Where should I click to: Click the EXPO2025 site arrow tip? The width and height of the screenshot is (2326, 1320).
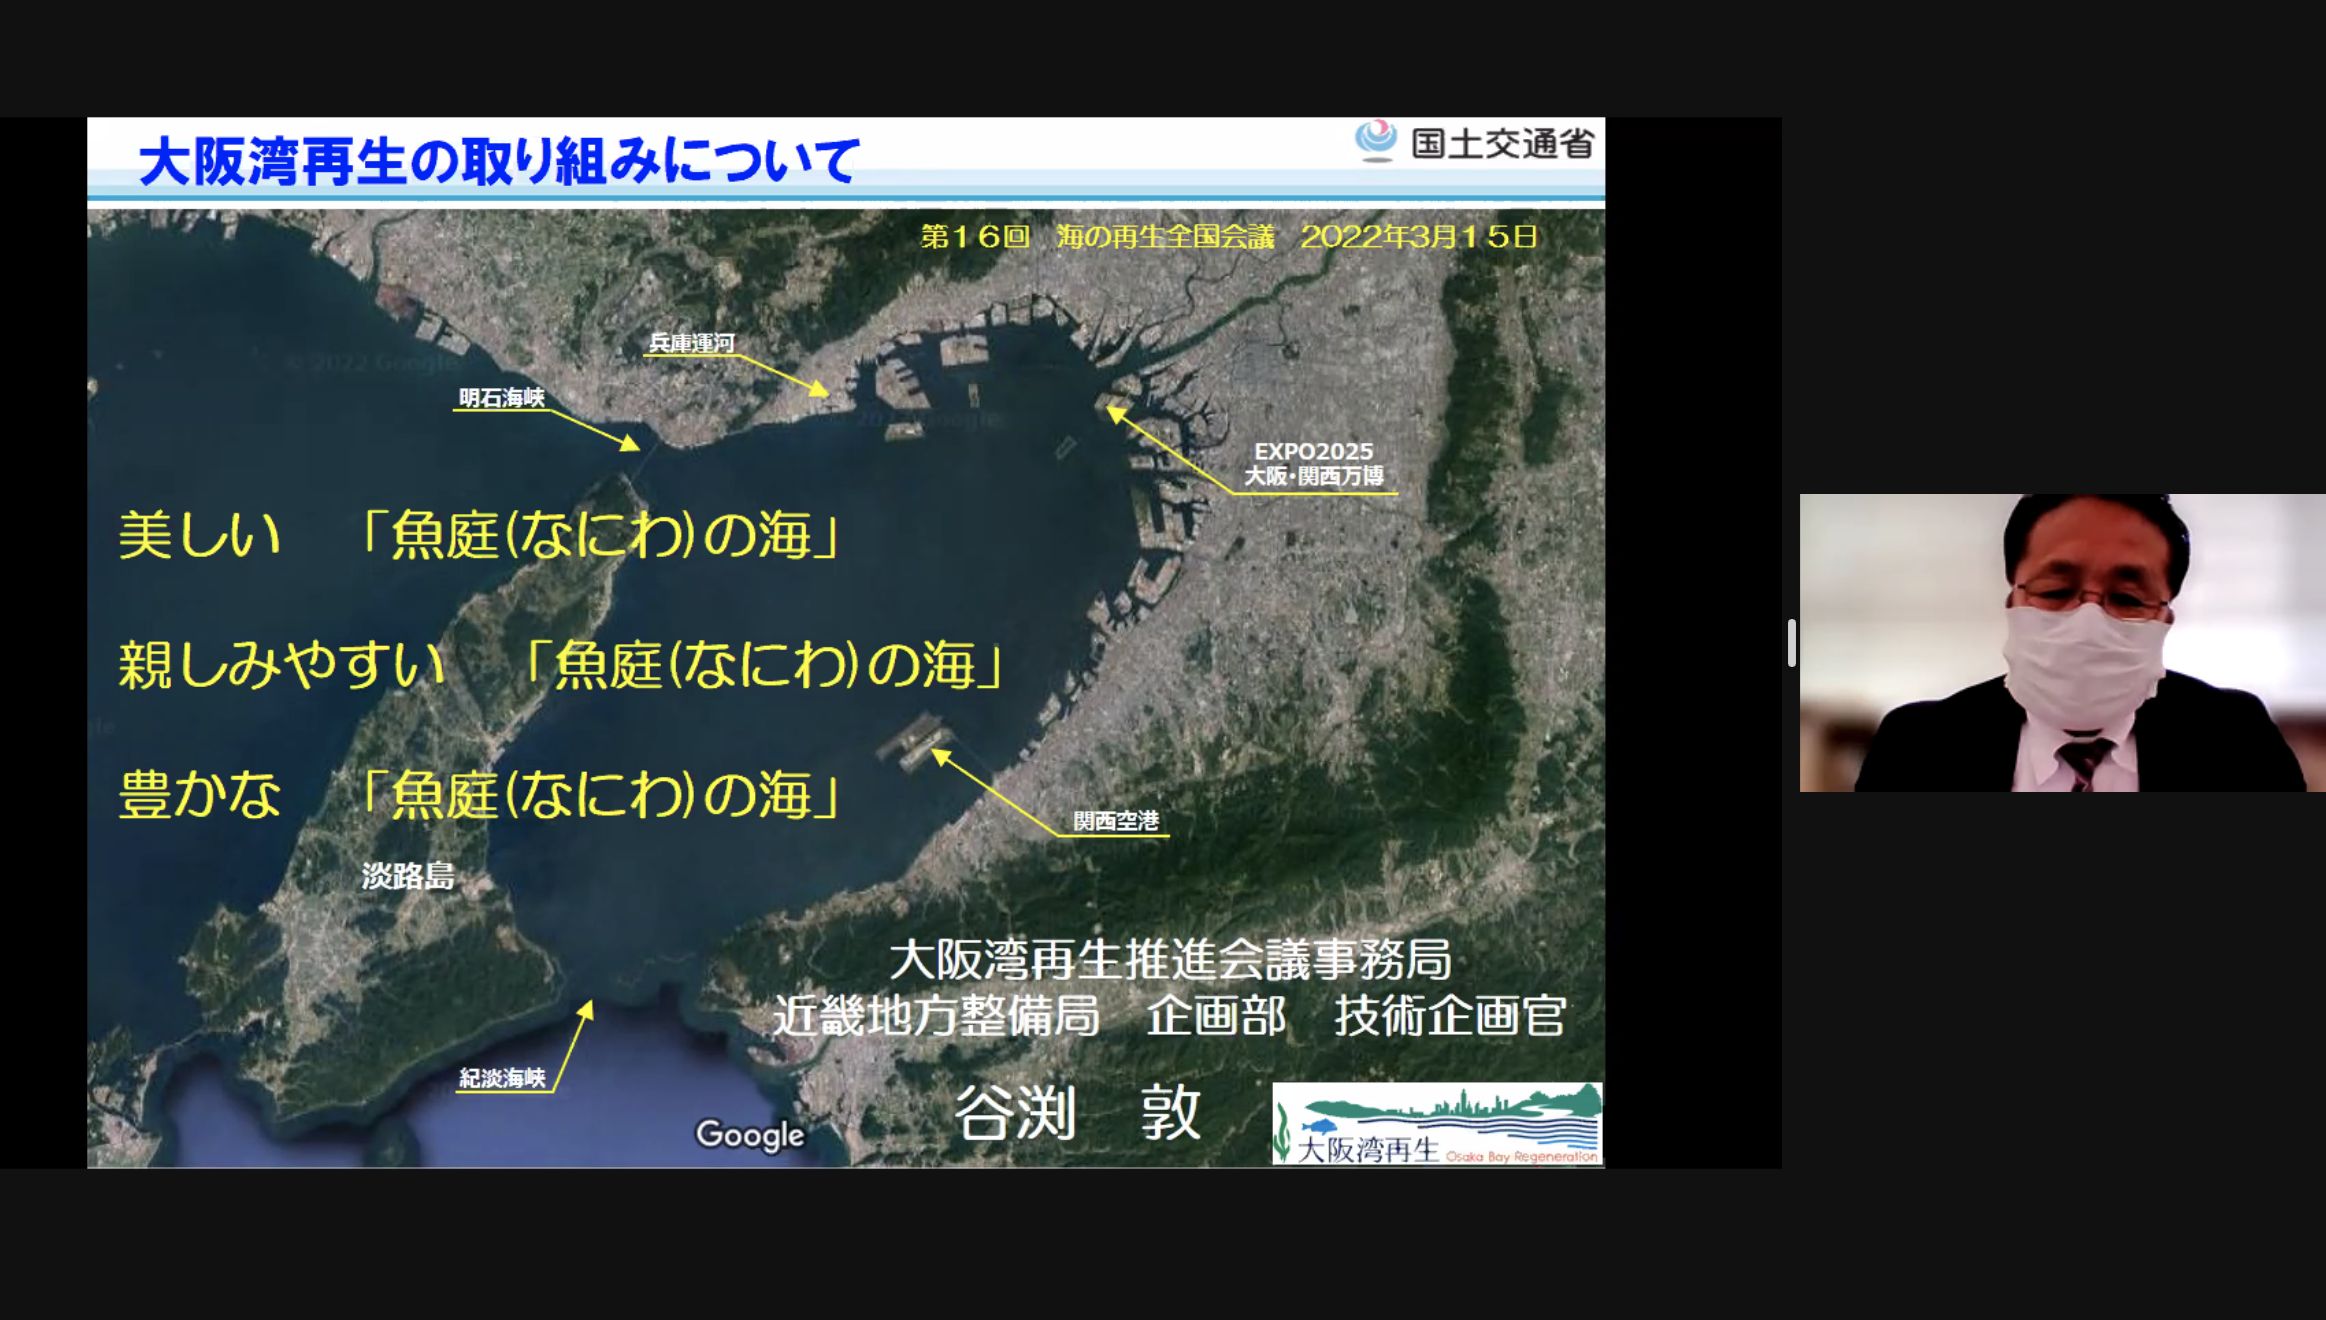tap(1111, 409)
